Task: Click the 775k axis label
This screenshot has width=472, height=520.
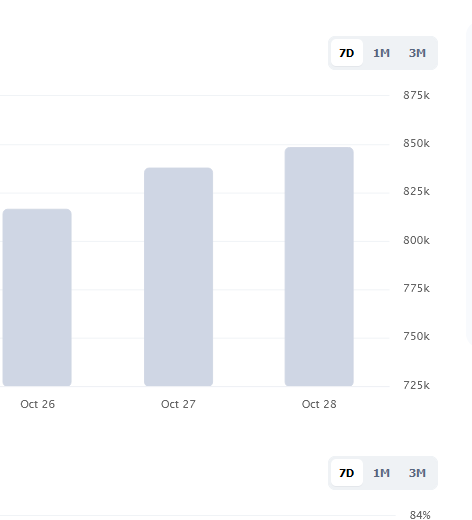Action: (x=416, y=288)
